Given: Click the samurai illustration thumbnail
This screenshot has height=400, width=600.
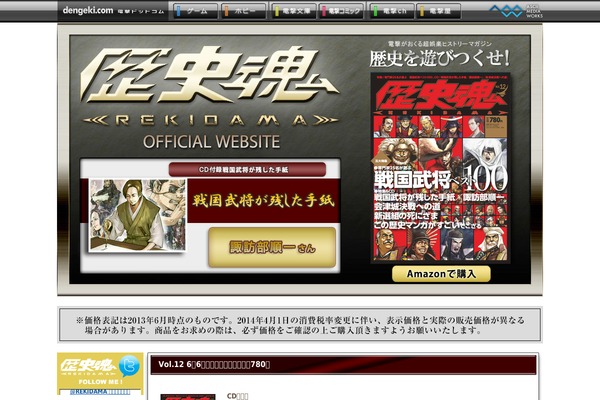Looking at the screenshot, I should pyautogui.click(x=138, y=215).
